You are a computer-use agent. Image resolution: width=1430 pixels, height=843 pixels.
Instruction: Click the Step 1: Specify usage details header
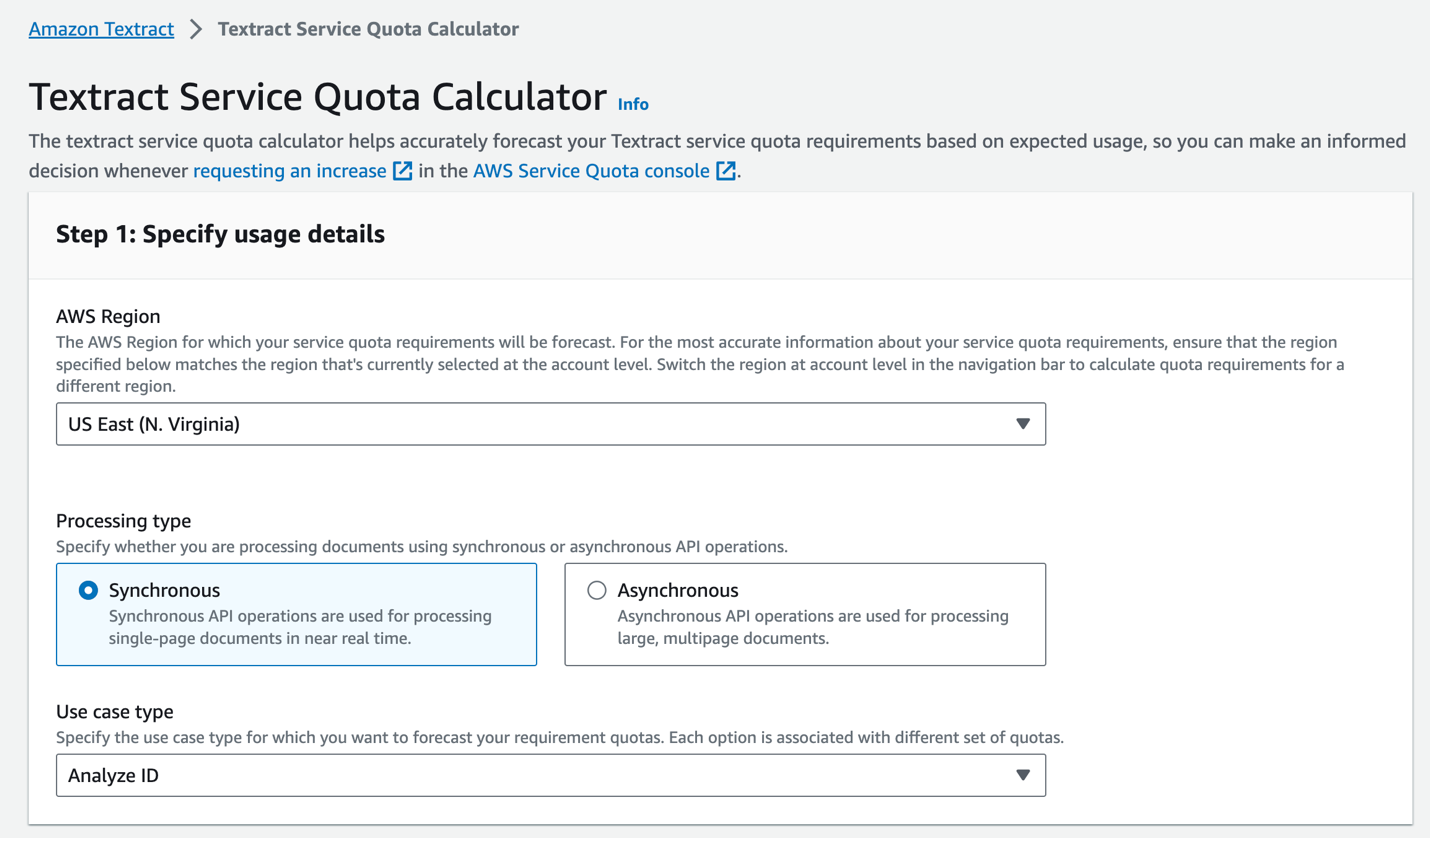(x=220, y=234)
